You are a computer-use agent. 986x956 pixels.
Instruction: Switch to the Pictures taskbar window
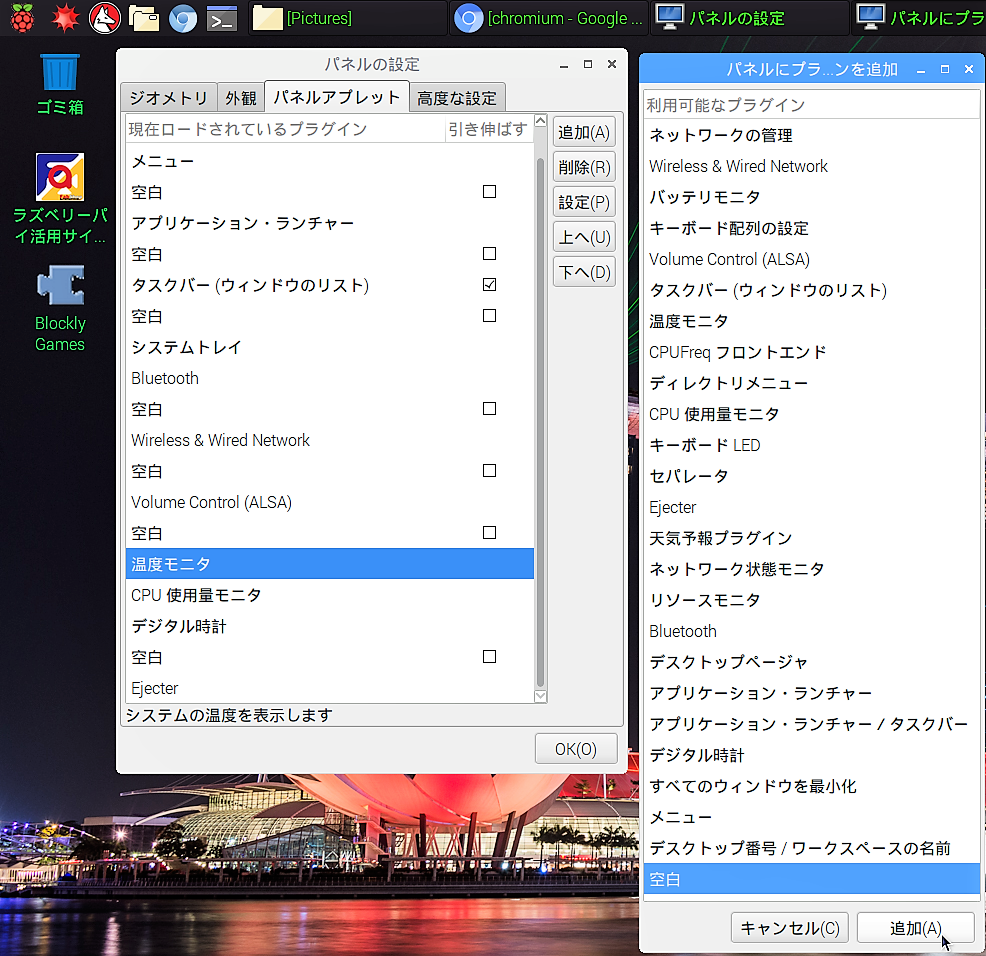point(347,18)
